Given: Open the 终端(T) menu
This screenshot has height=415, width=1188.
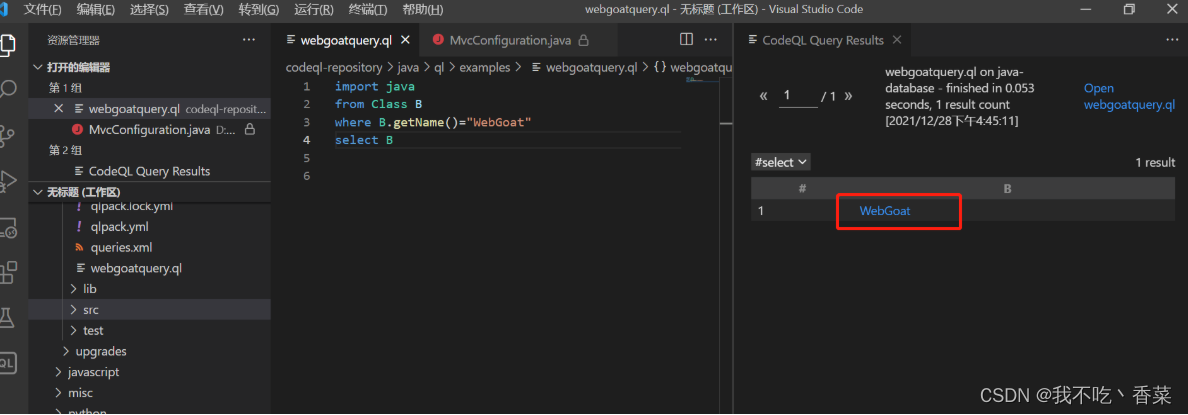Looking at the screenshot, I should (x=367, y=9).
